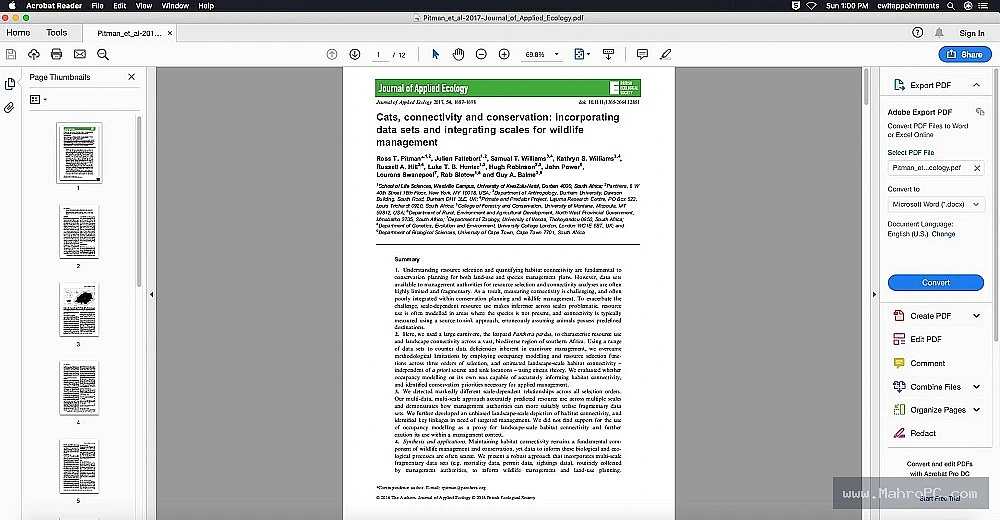The image size is (1000, 520).
Task: Open the Find text magnifier icon
Action: tap(103, 54)
